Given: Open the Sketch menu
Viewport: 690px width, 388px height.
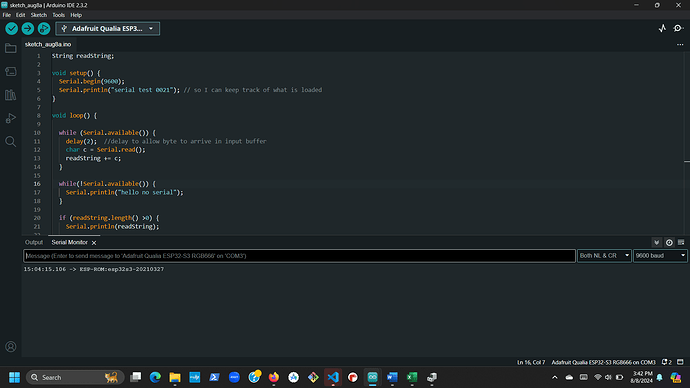Looking at the screenshot, I should 39,15.
